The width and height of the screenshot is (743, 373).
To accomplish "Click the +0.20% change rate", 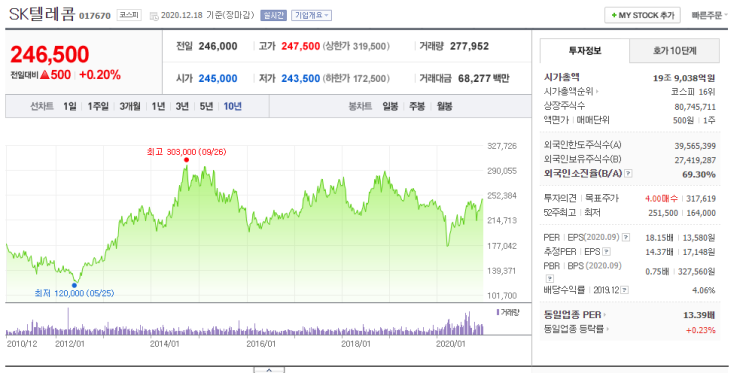I will [x=100, y=75].
